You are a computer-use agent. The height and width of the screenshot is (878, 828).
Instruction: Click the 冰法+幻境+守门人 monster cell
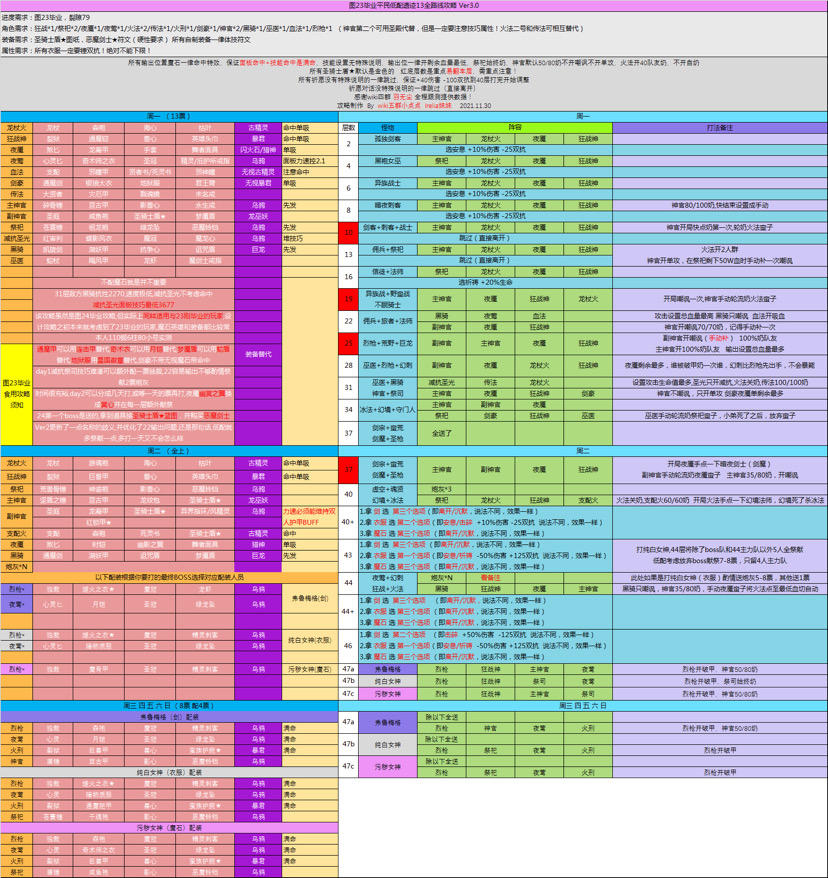coord(387,410)
